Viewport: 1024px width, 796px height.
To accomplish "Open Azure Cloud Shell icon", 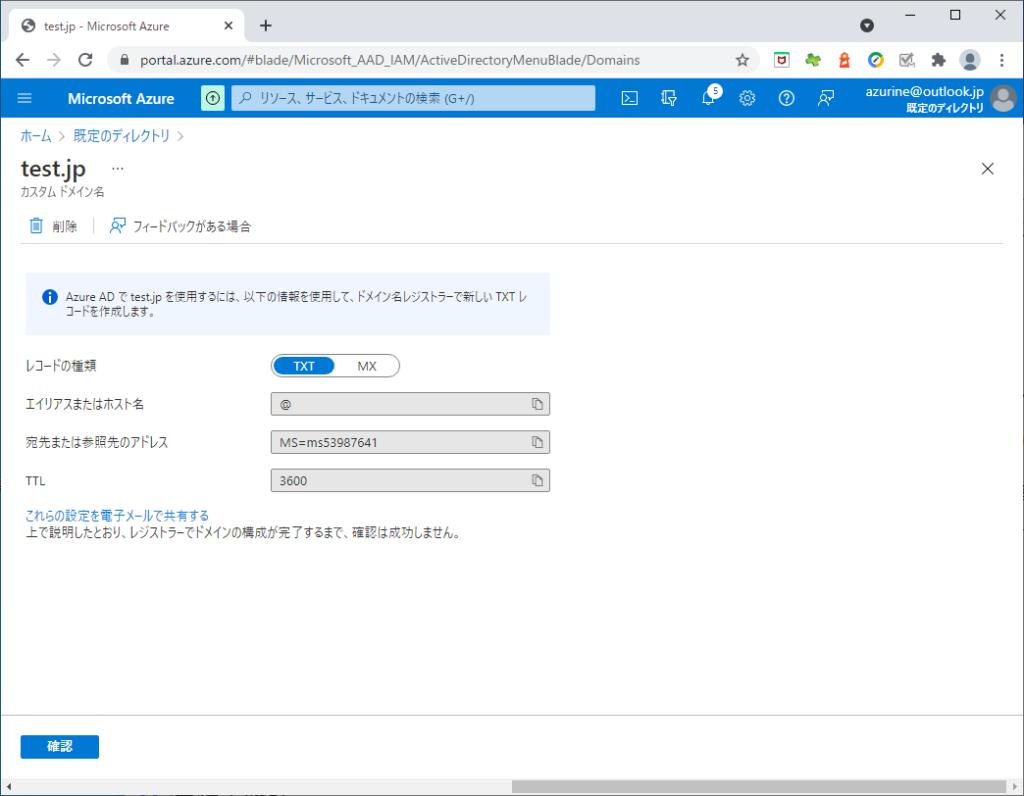I will pos(630,98).
